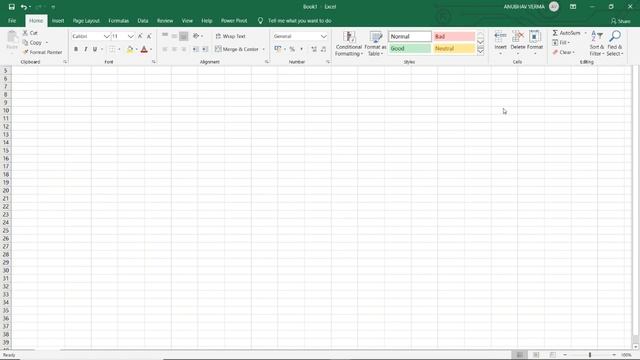
Task: Adjust the zoom slider in status bar
Action: (x=590, y=355)
